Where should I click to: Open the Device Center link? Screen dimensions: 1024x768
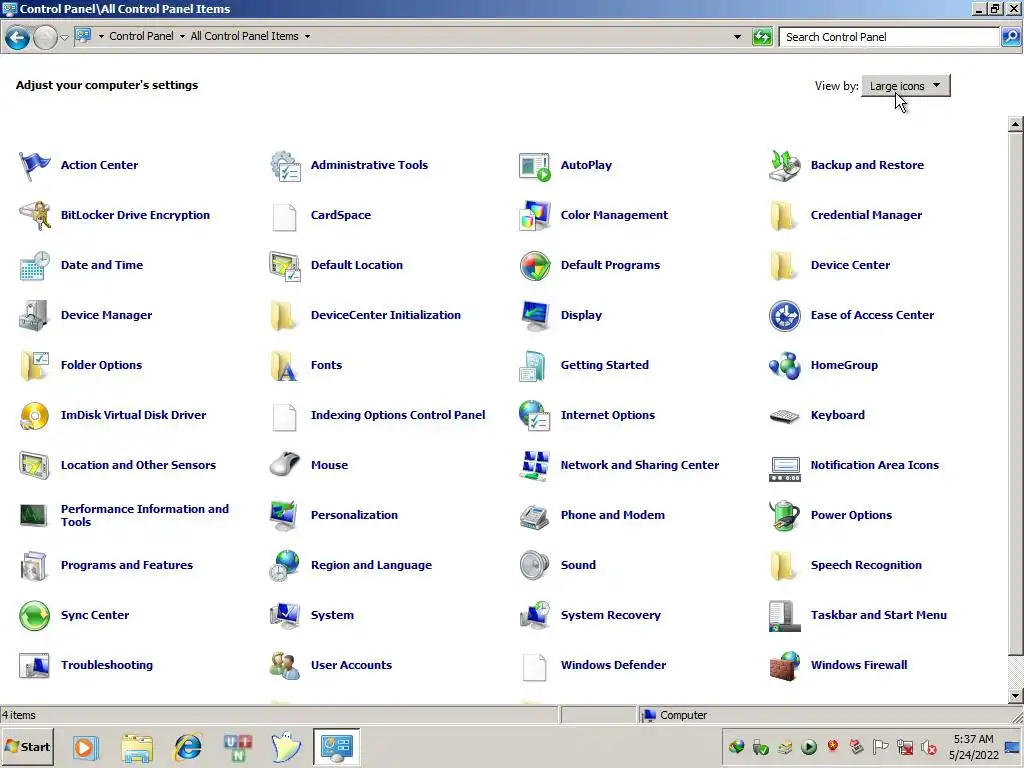coord(850,265)
